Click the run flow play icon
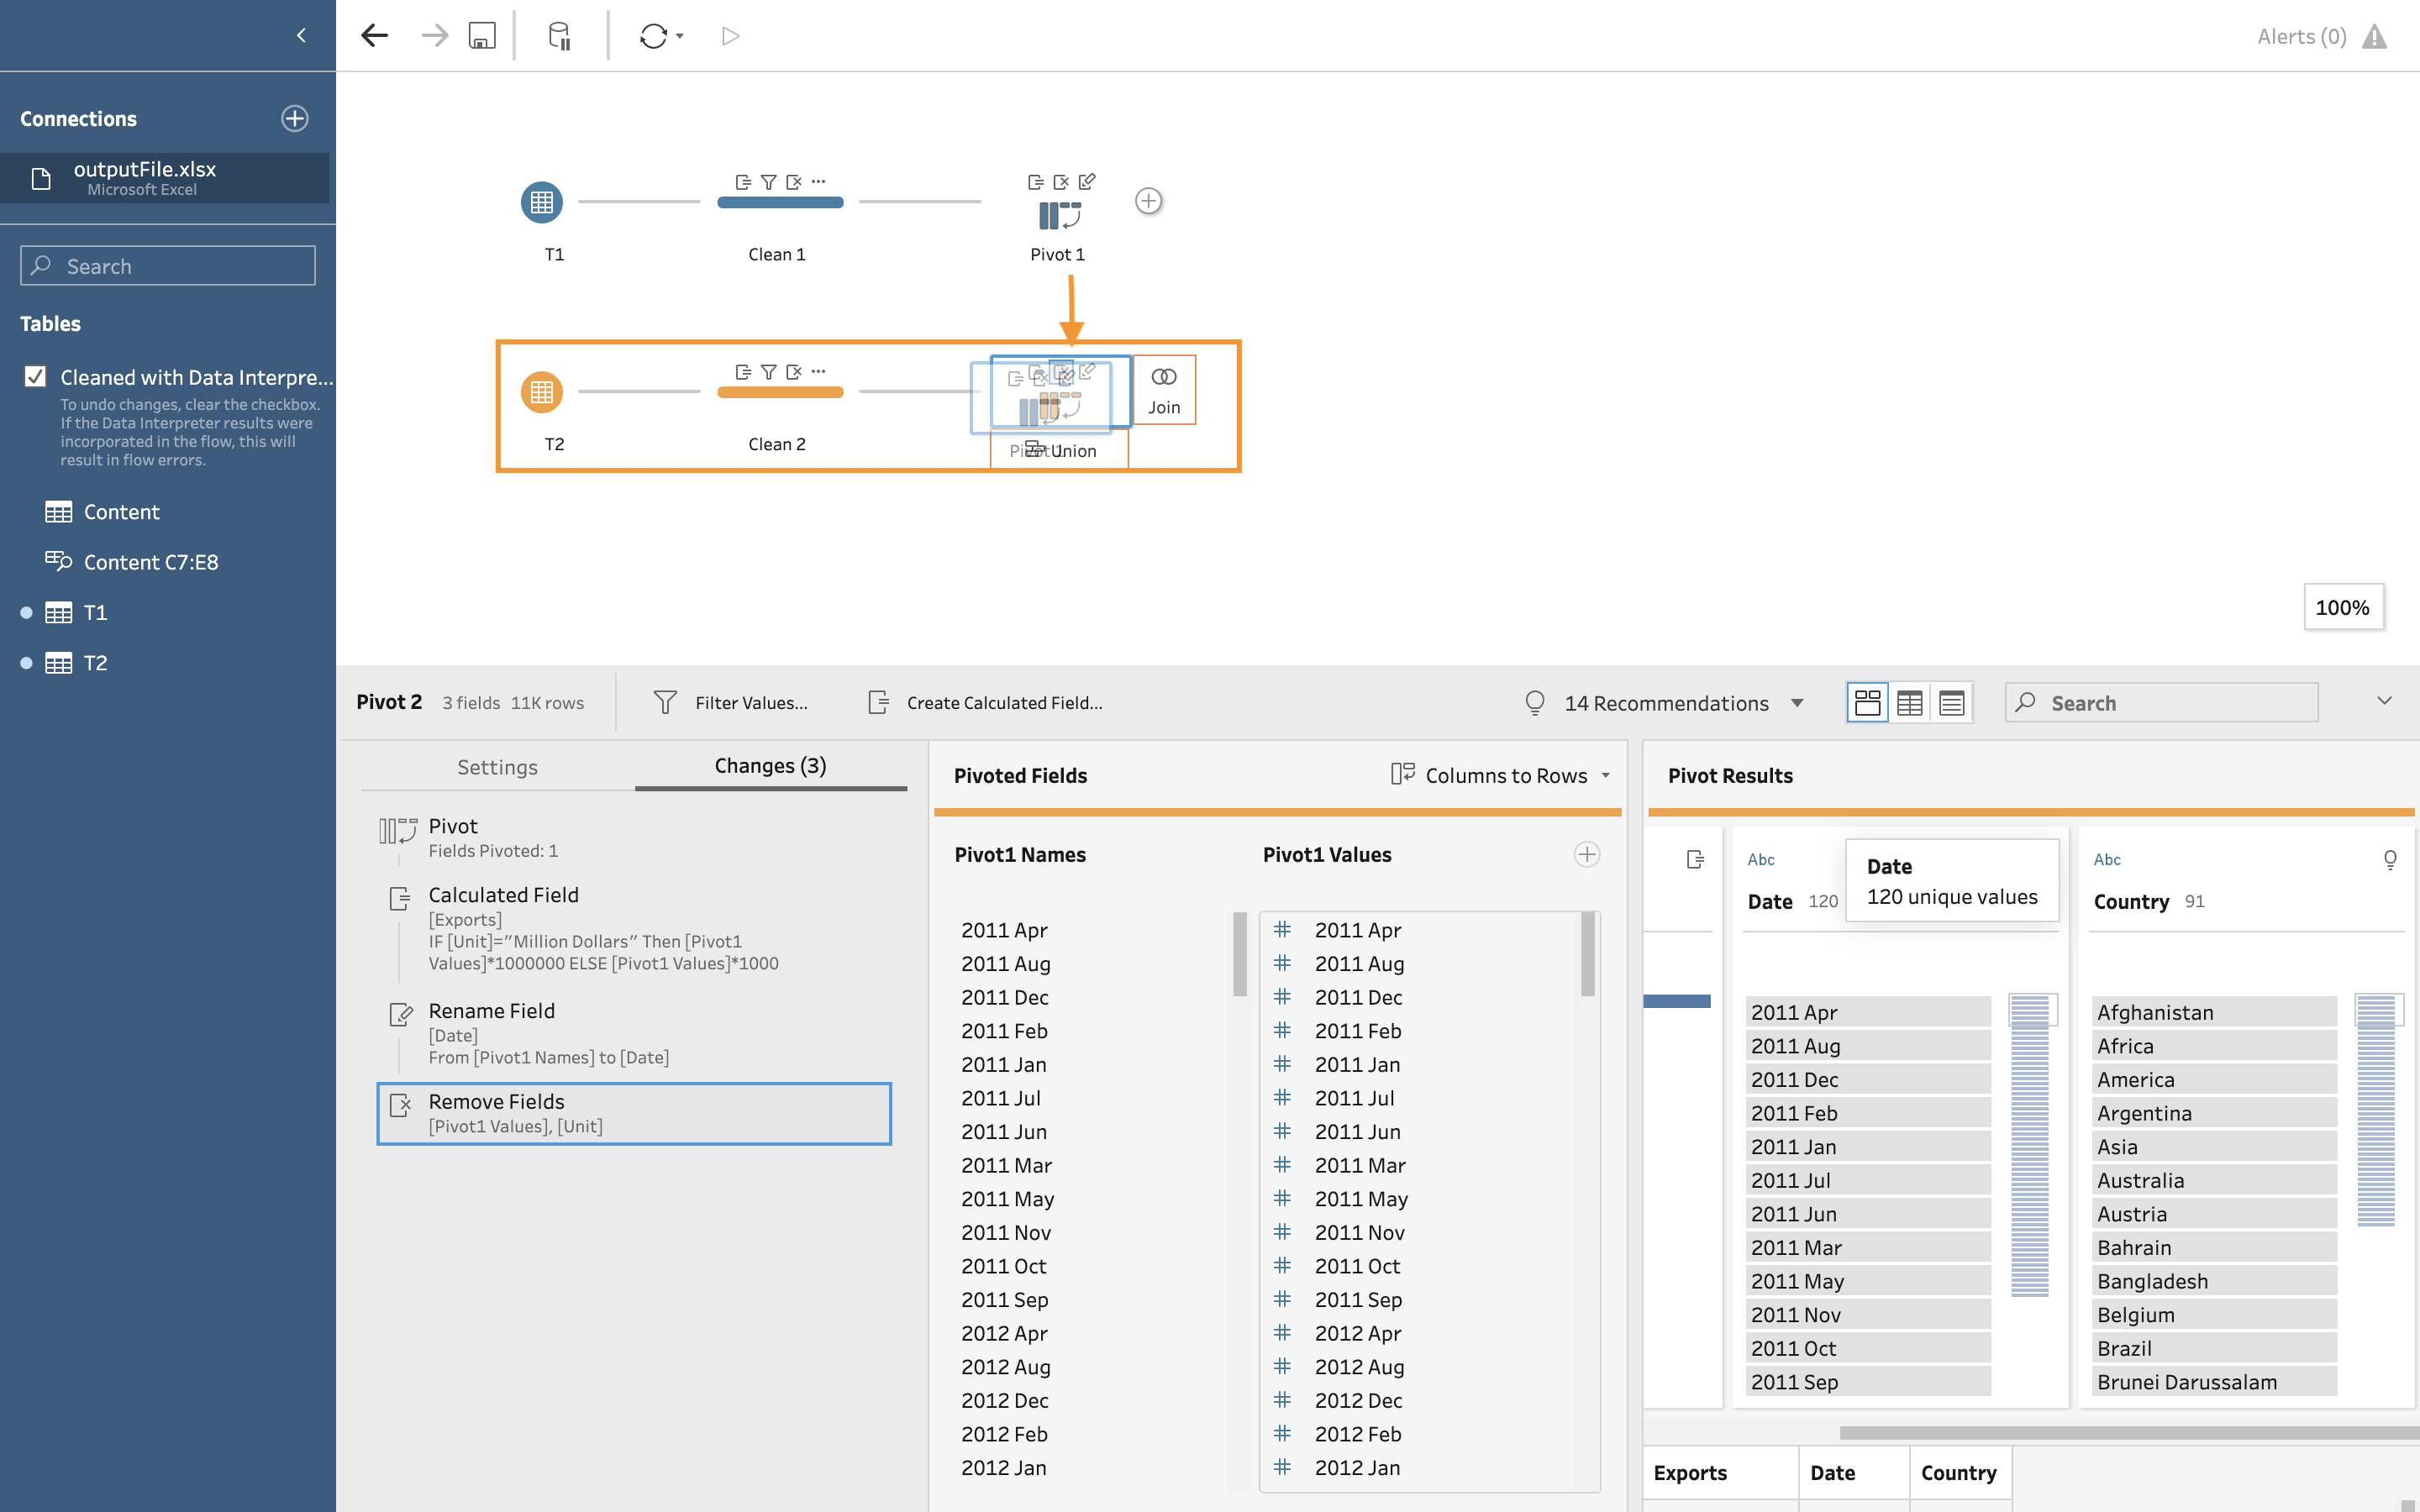The width and height of the screenshot is (2420, 1512). pyautogui.click(x=730, y=36)
